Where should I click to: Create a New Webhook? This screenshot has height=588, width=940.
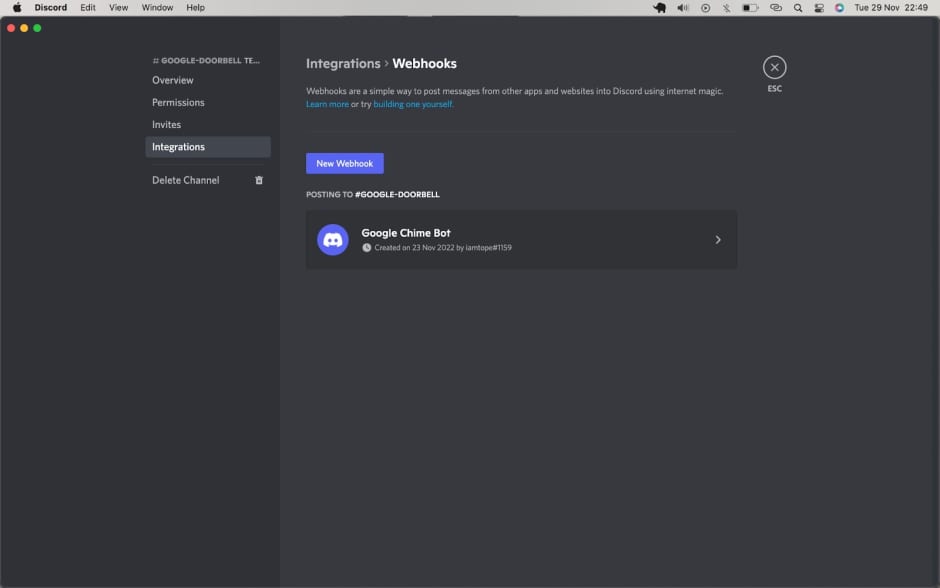(345, 163)
